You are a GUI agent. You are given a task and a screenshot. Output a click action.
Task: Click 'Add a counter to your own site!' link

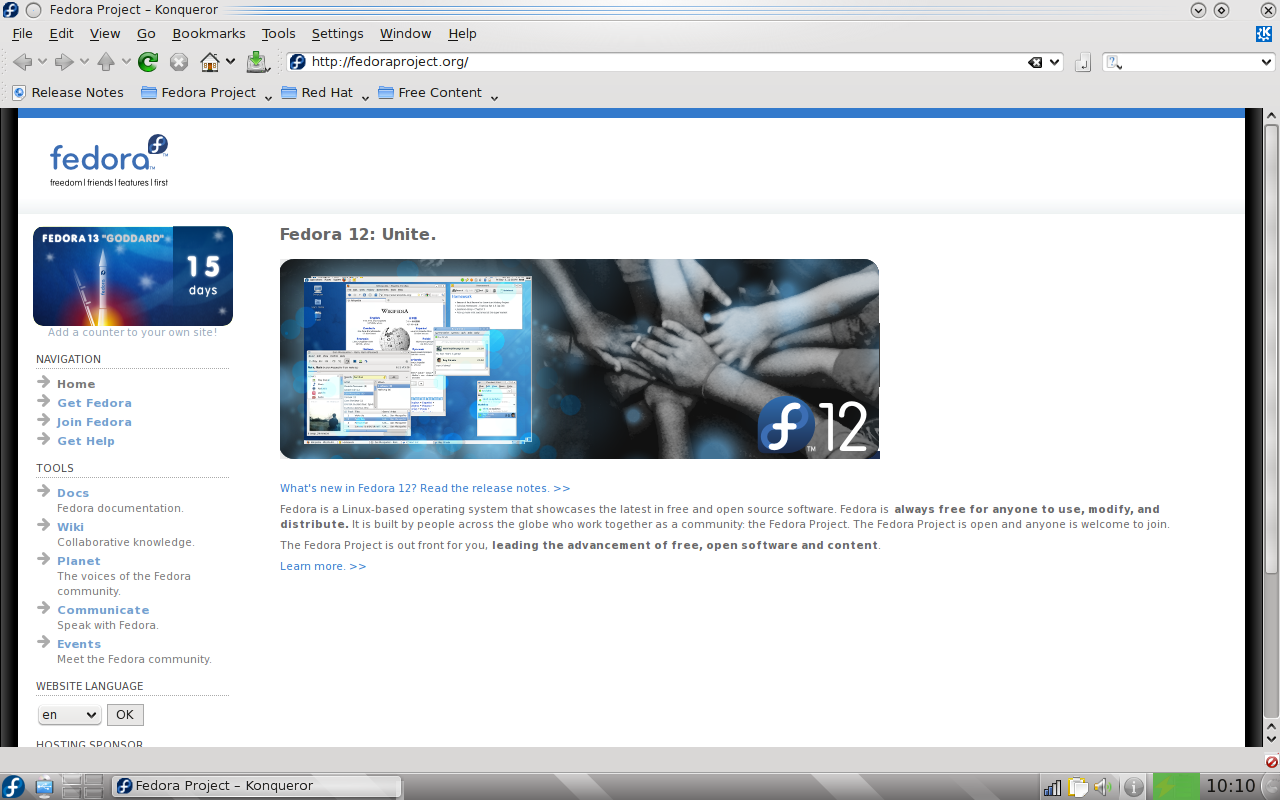[132, 333]
